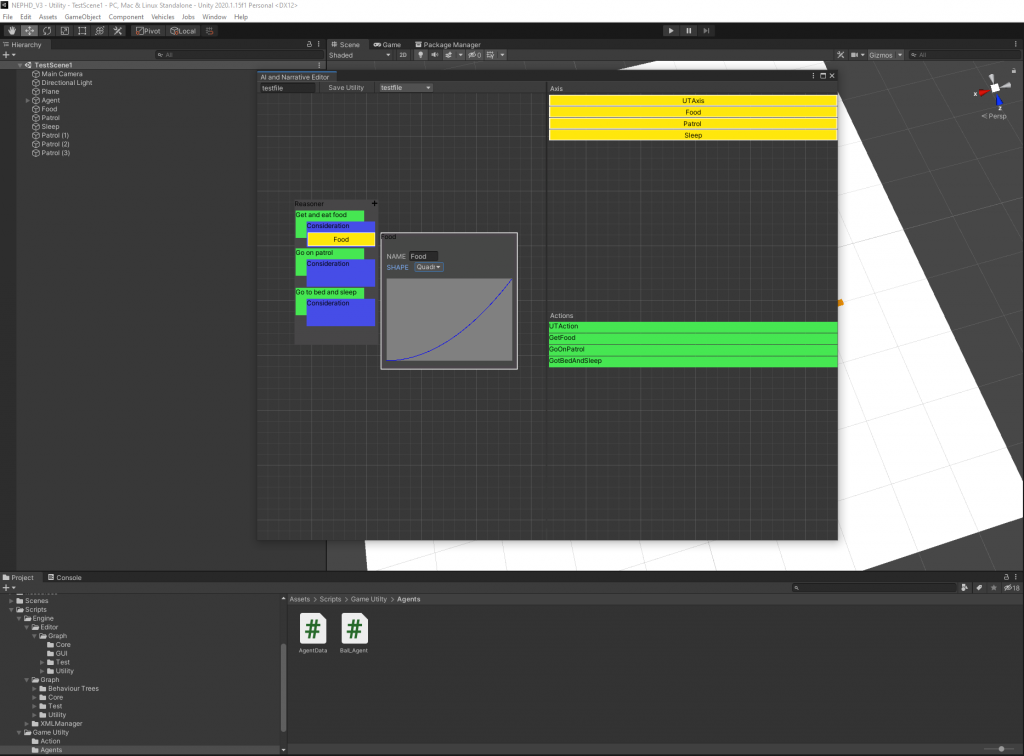Click the NAME input field in Food node

click(423, 256)
